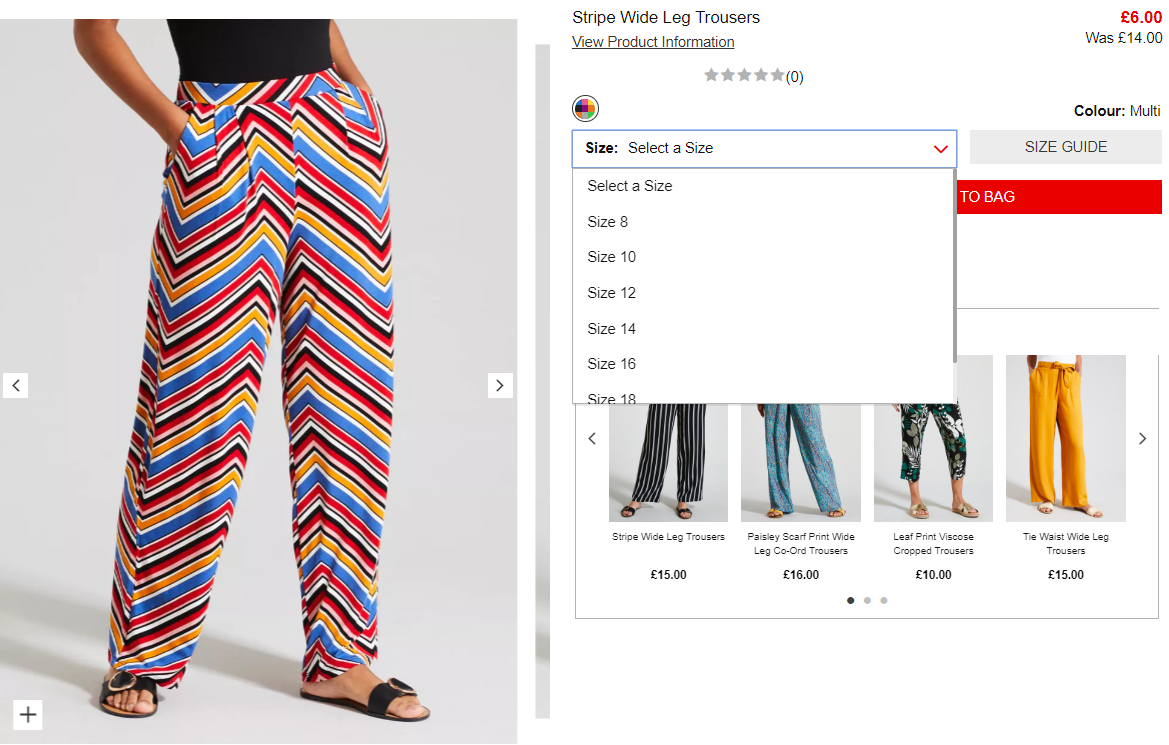Collapse the Size dropdown via red chevron

940,149
